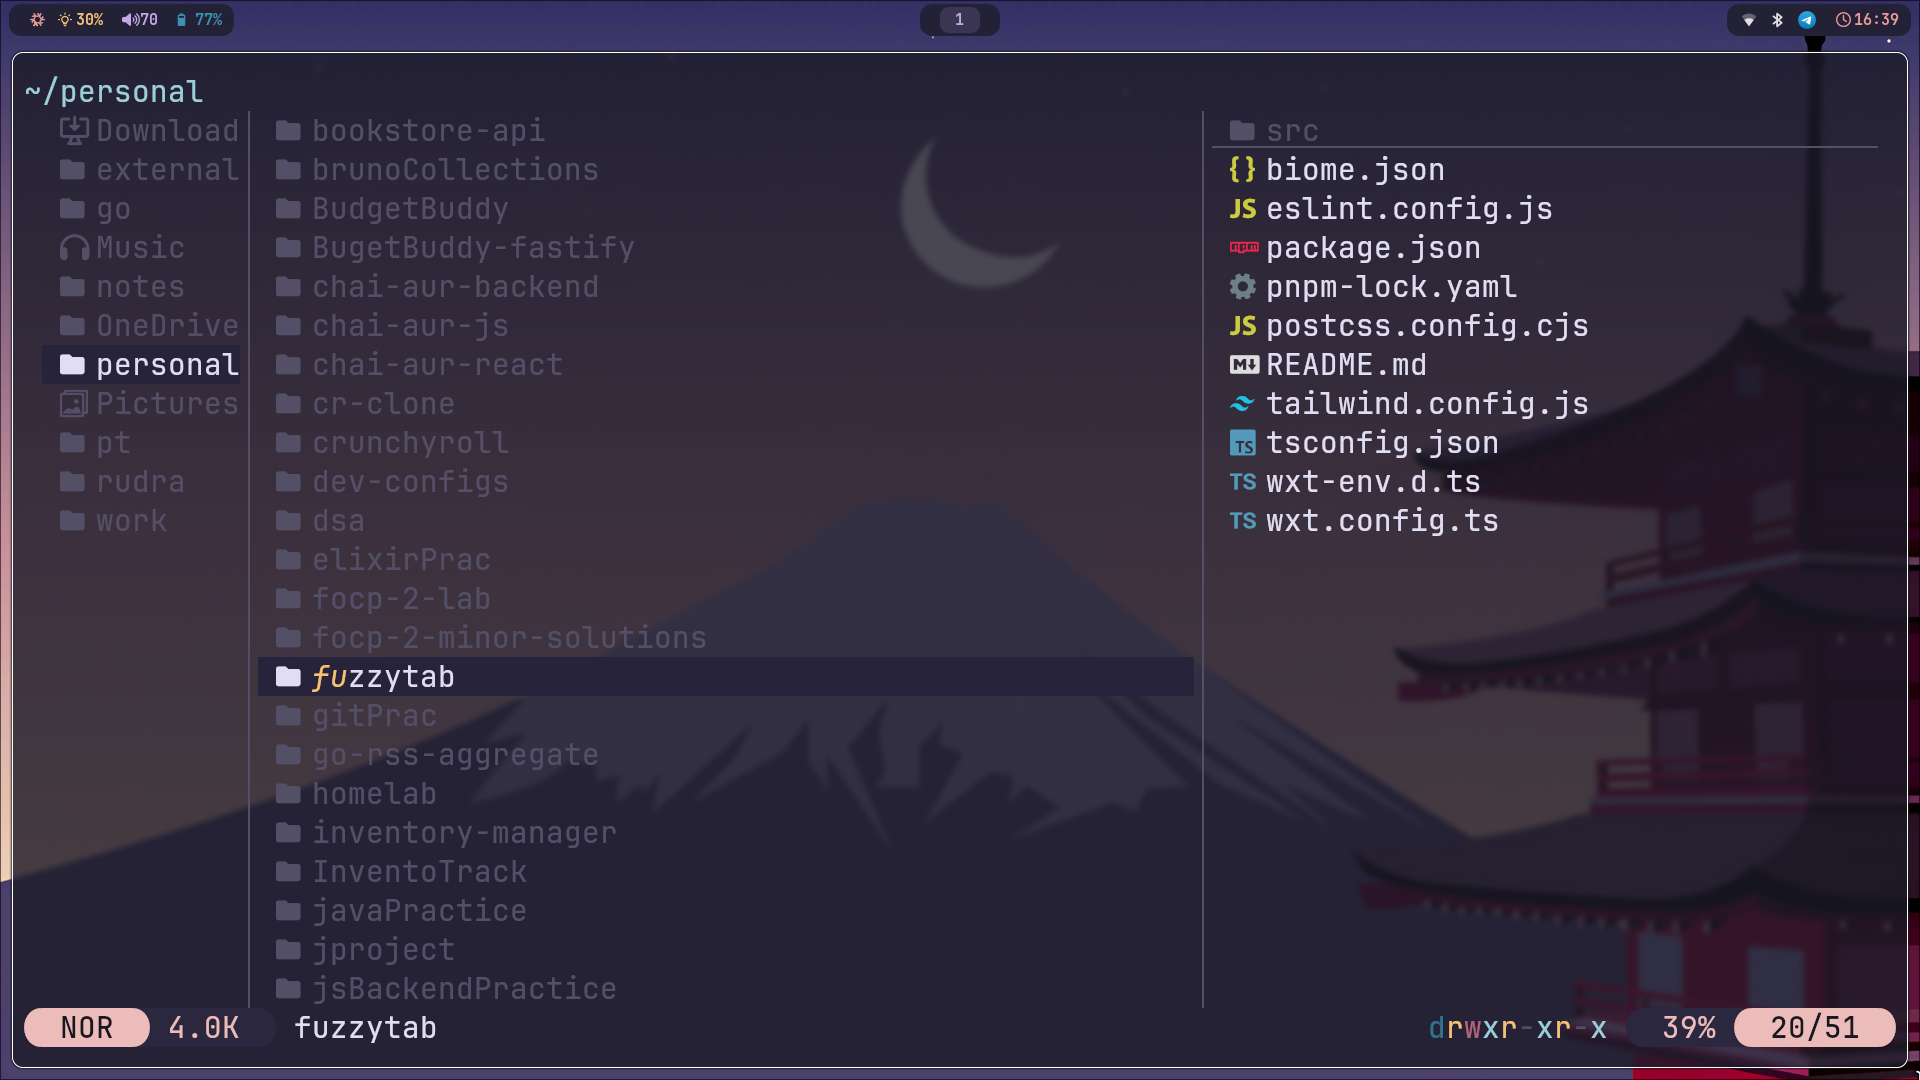Click the Bluetooth icon in top bar
Screen dimensions: 1920x1080
[x=1777, y=20]
